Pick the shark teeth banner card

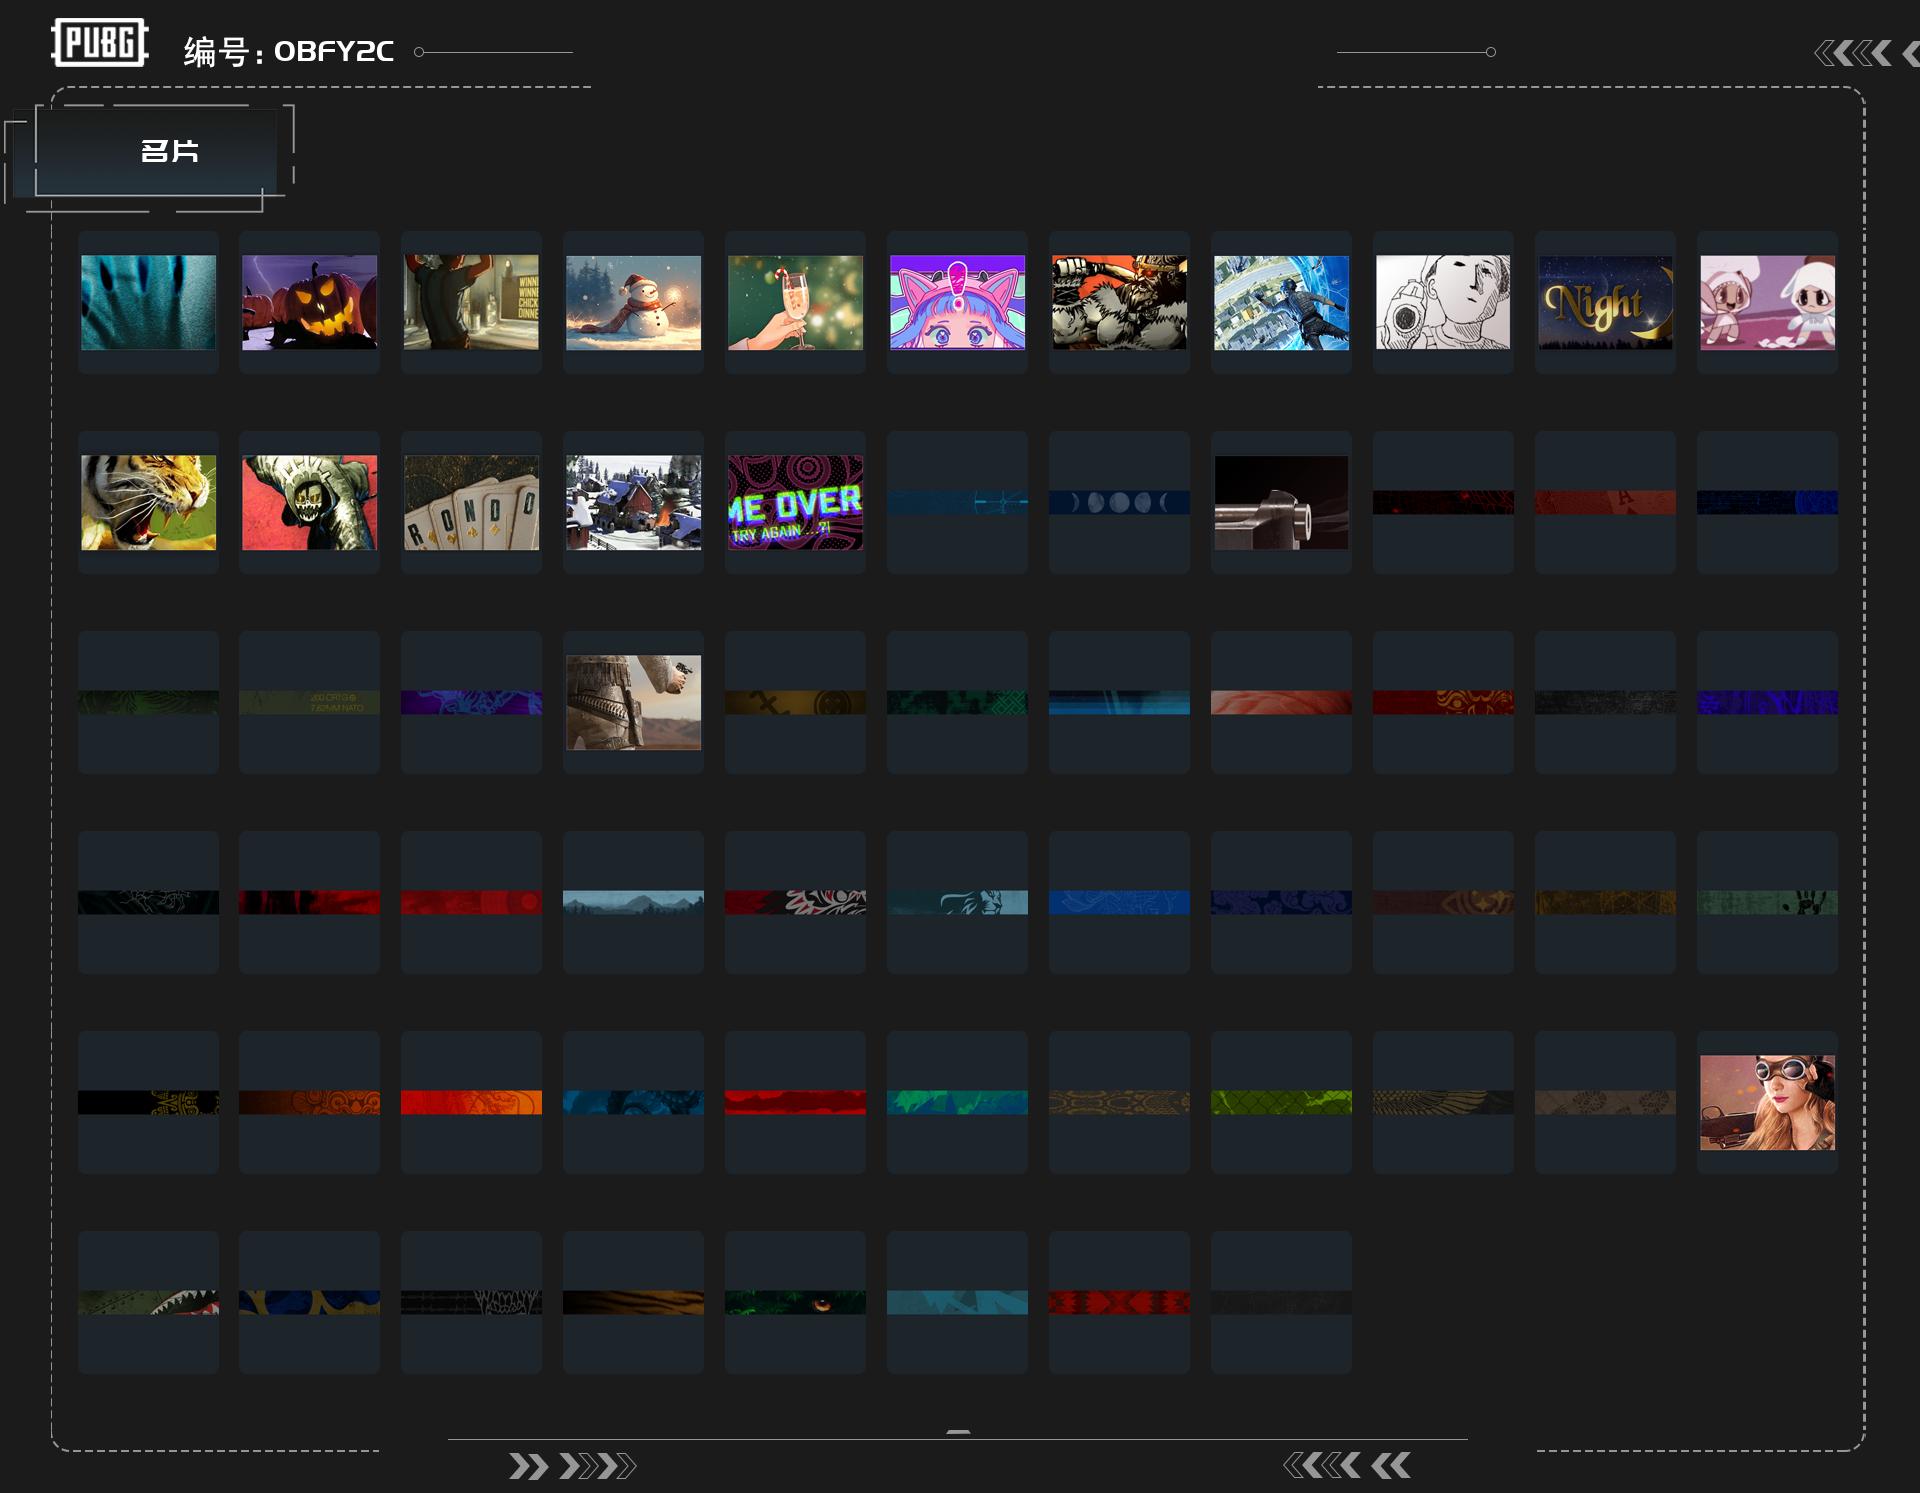(148, 1302)
